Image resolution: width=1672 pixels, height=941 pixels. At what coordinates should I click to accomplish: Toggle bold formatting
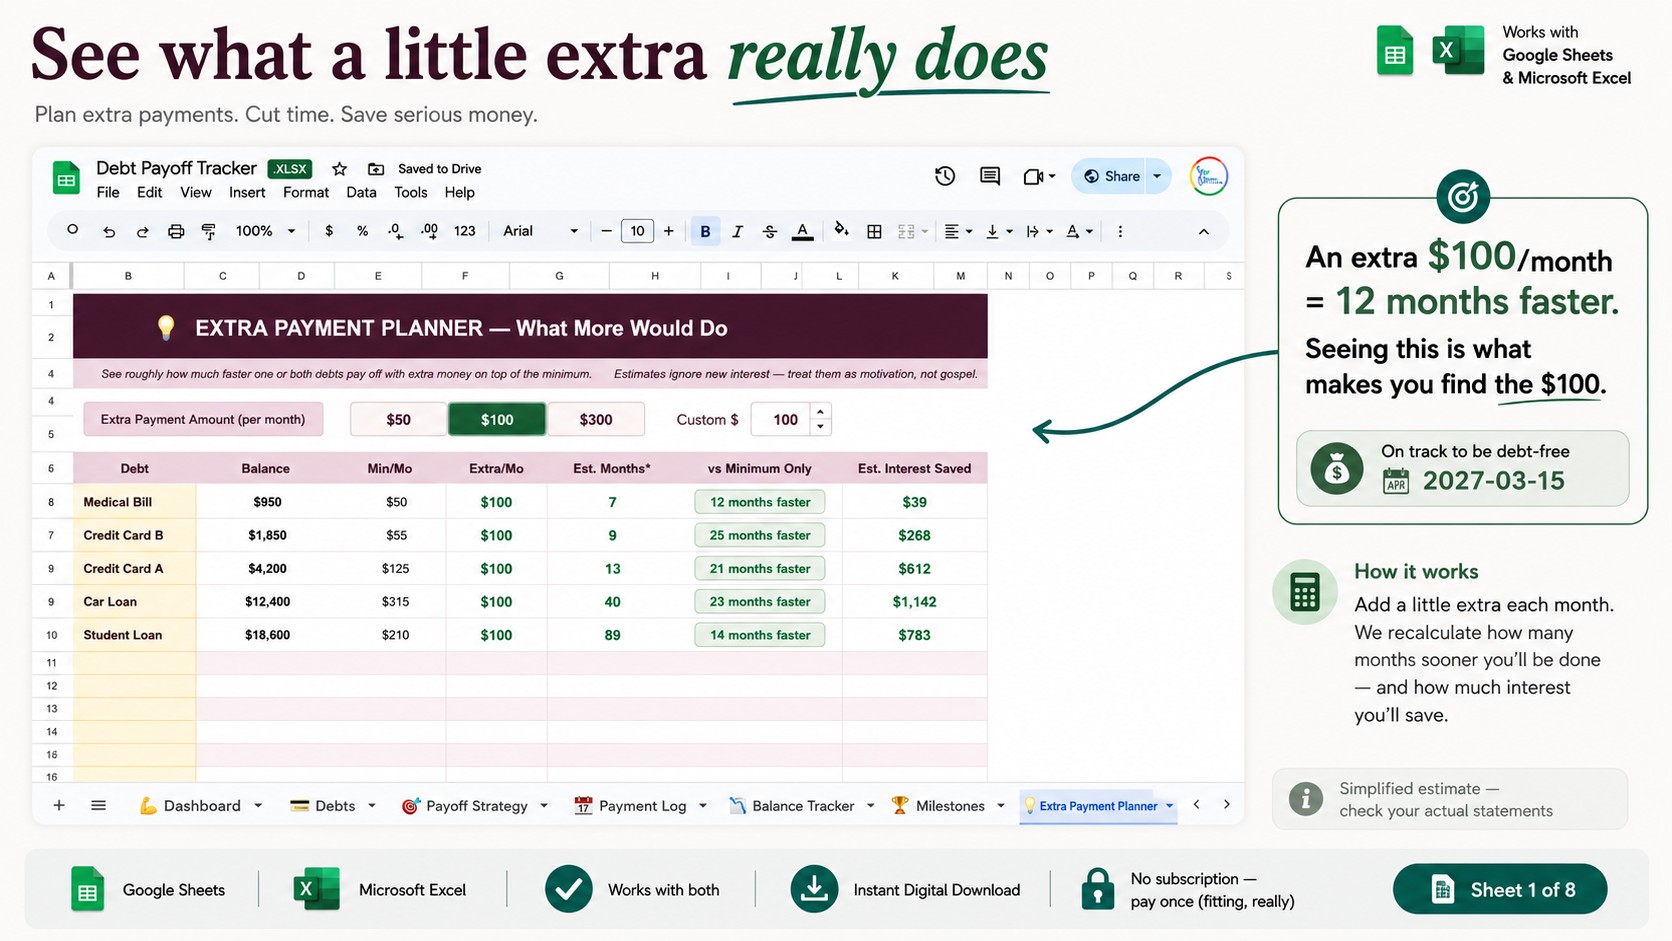[x=705, y=231]
